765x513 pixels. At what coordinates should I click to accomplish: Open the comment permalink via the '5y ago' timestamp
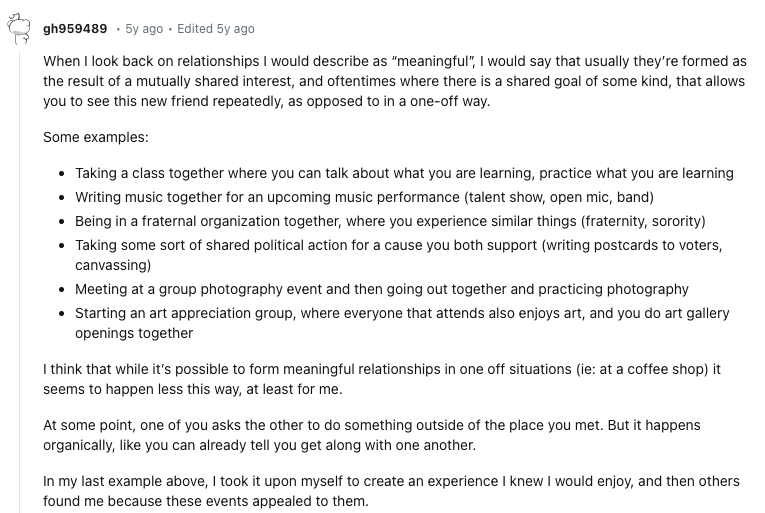[144, 29]
